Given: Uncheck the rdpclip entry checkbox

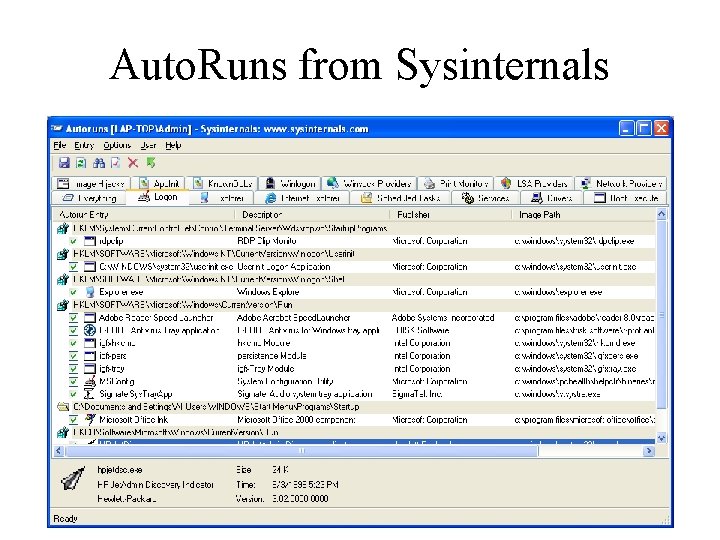Looking at the screenshot, I should coord(73,241).
